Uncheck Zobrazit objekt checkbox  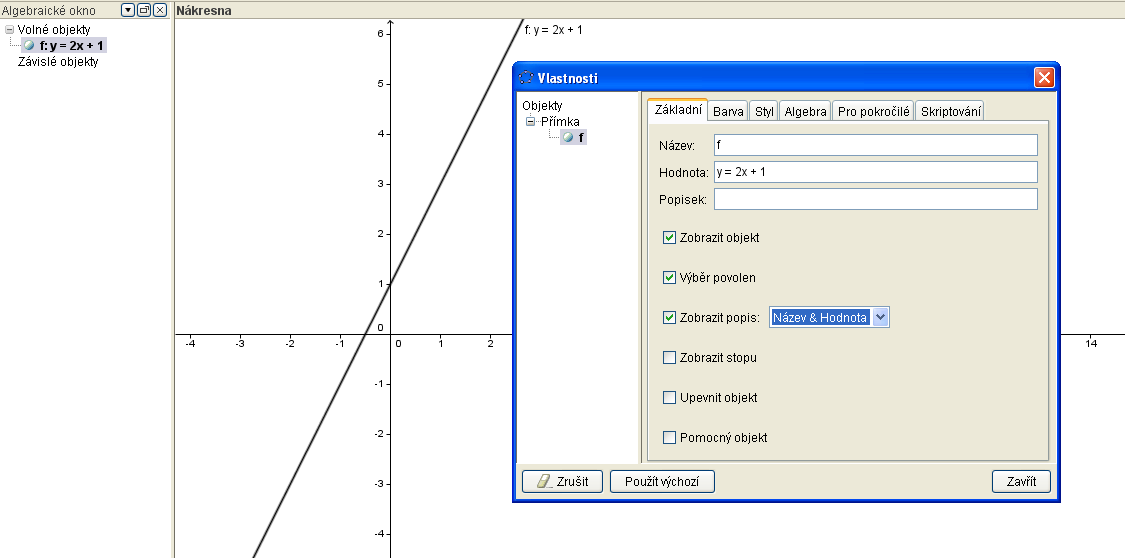669,237
